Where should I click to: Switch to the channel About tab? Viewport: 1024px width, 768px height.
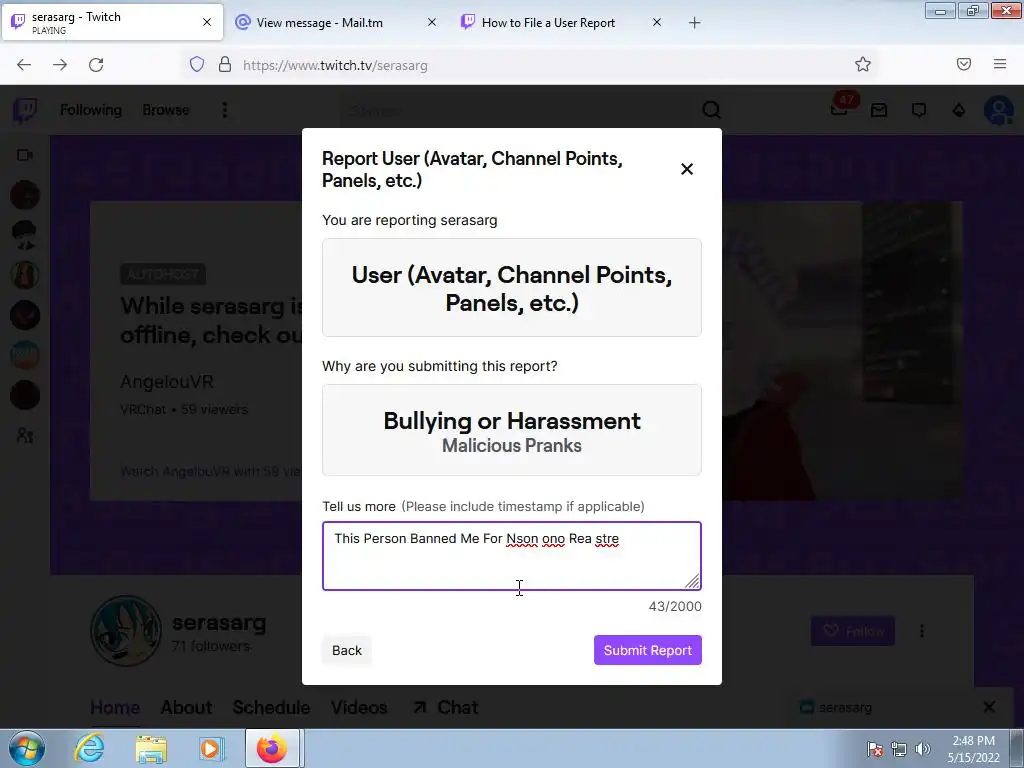pyautogui.click(x=186, y=707)
